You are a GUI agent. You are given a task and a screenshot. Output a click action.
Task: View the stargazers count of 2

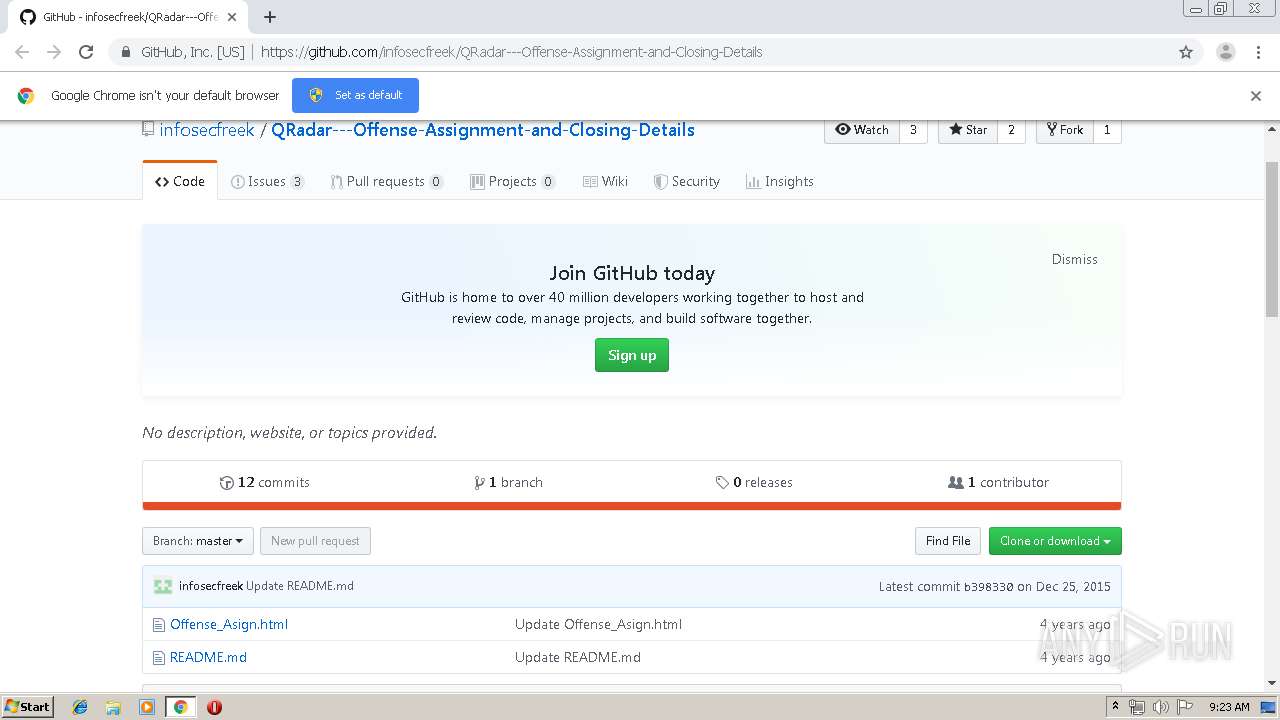pyautogui.click(x=1011, y=130)
